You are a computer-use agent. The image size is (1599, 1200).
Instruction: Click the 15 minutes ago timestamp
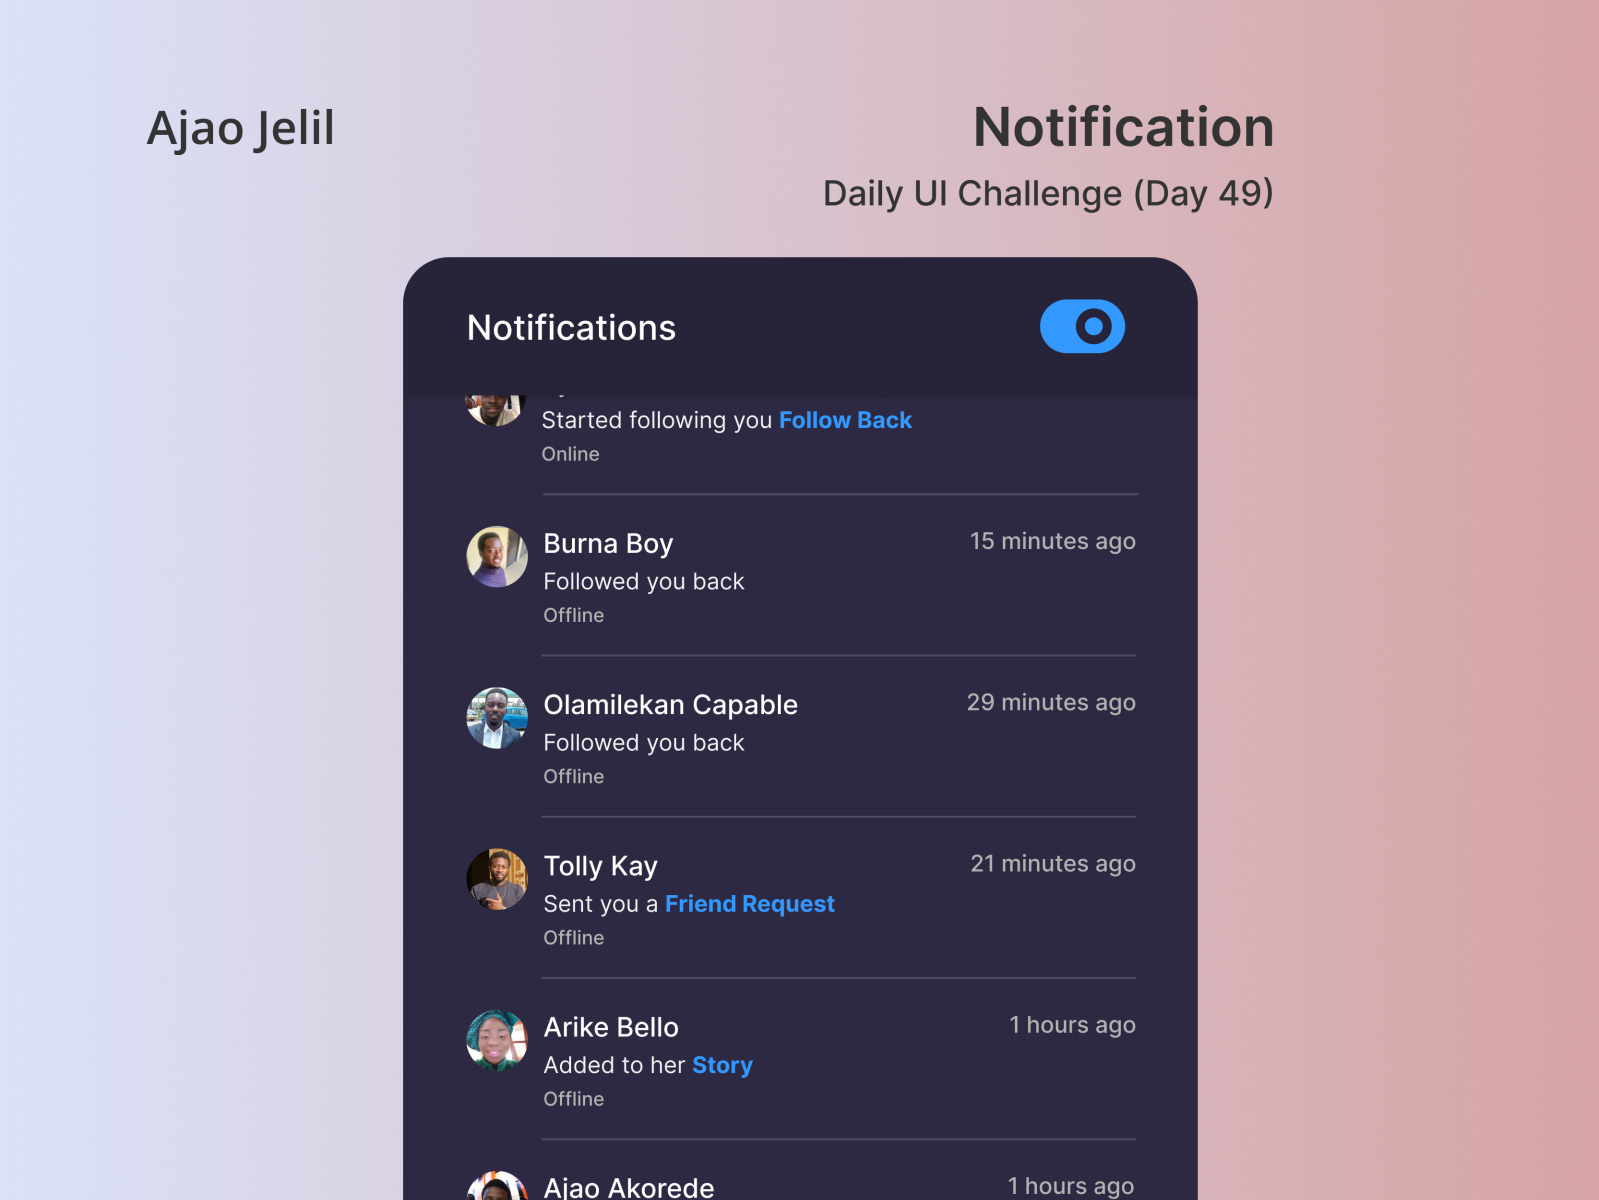pyautogui.click(x=1052, y=541)
